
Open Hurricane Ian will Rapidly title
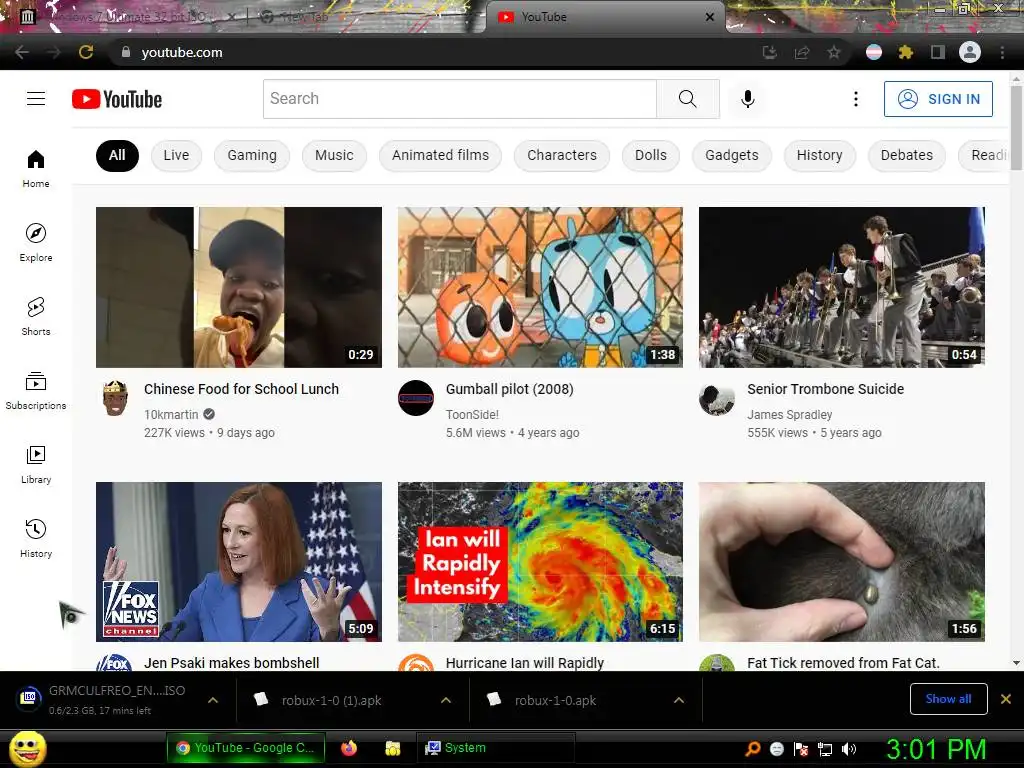[x=524, y=663]
